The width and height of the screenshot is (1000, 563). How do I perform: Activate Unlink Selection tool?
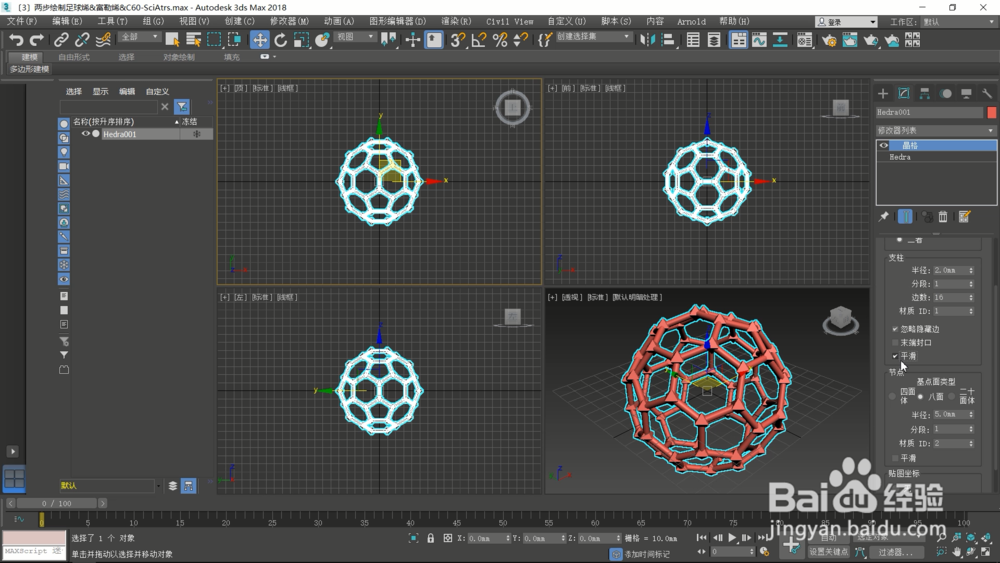82,40
